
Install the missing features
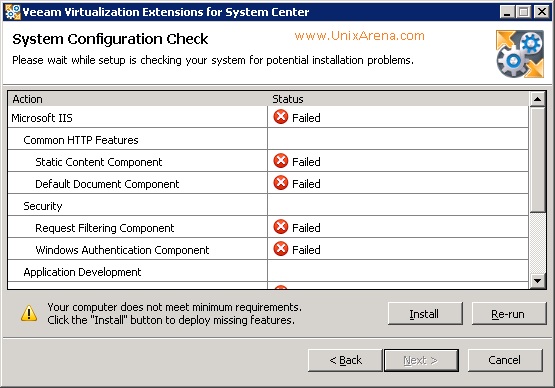(x=425, y=314)
